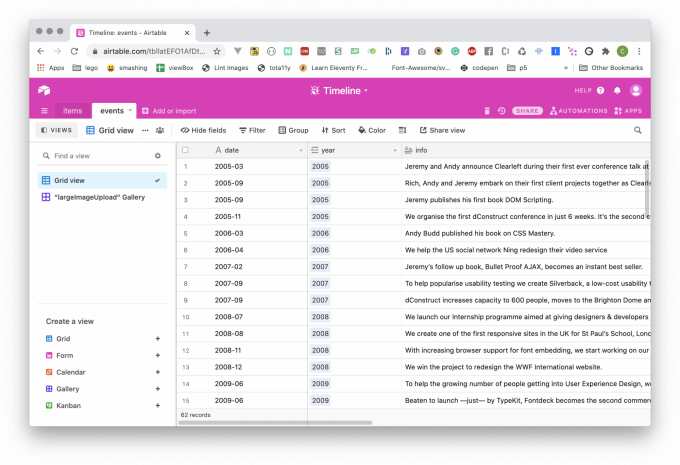Click the SHARE button
This screenshot has height=465, width=680.
click(527, 111)
